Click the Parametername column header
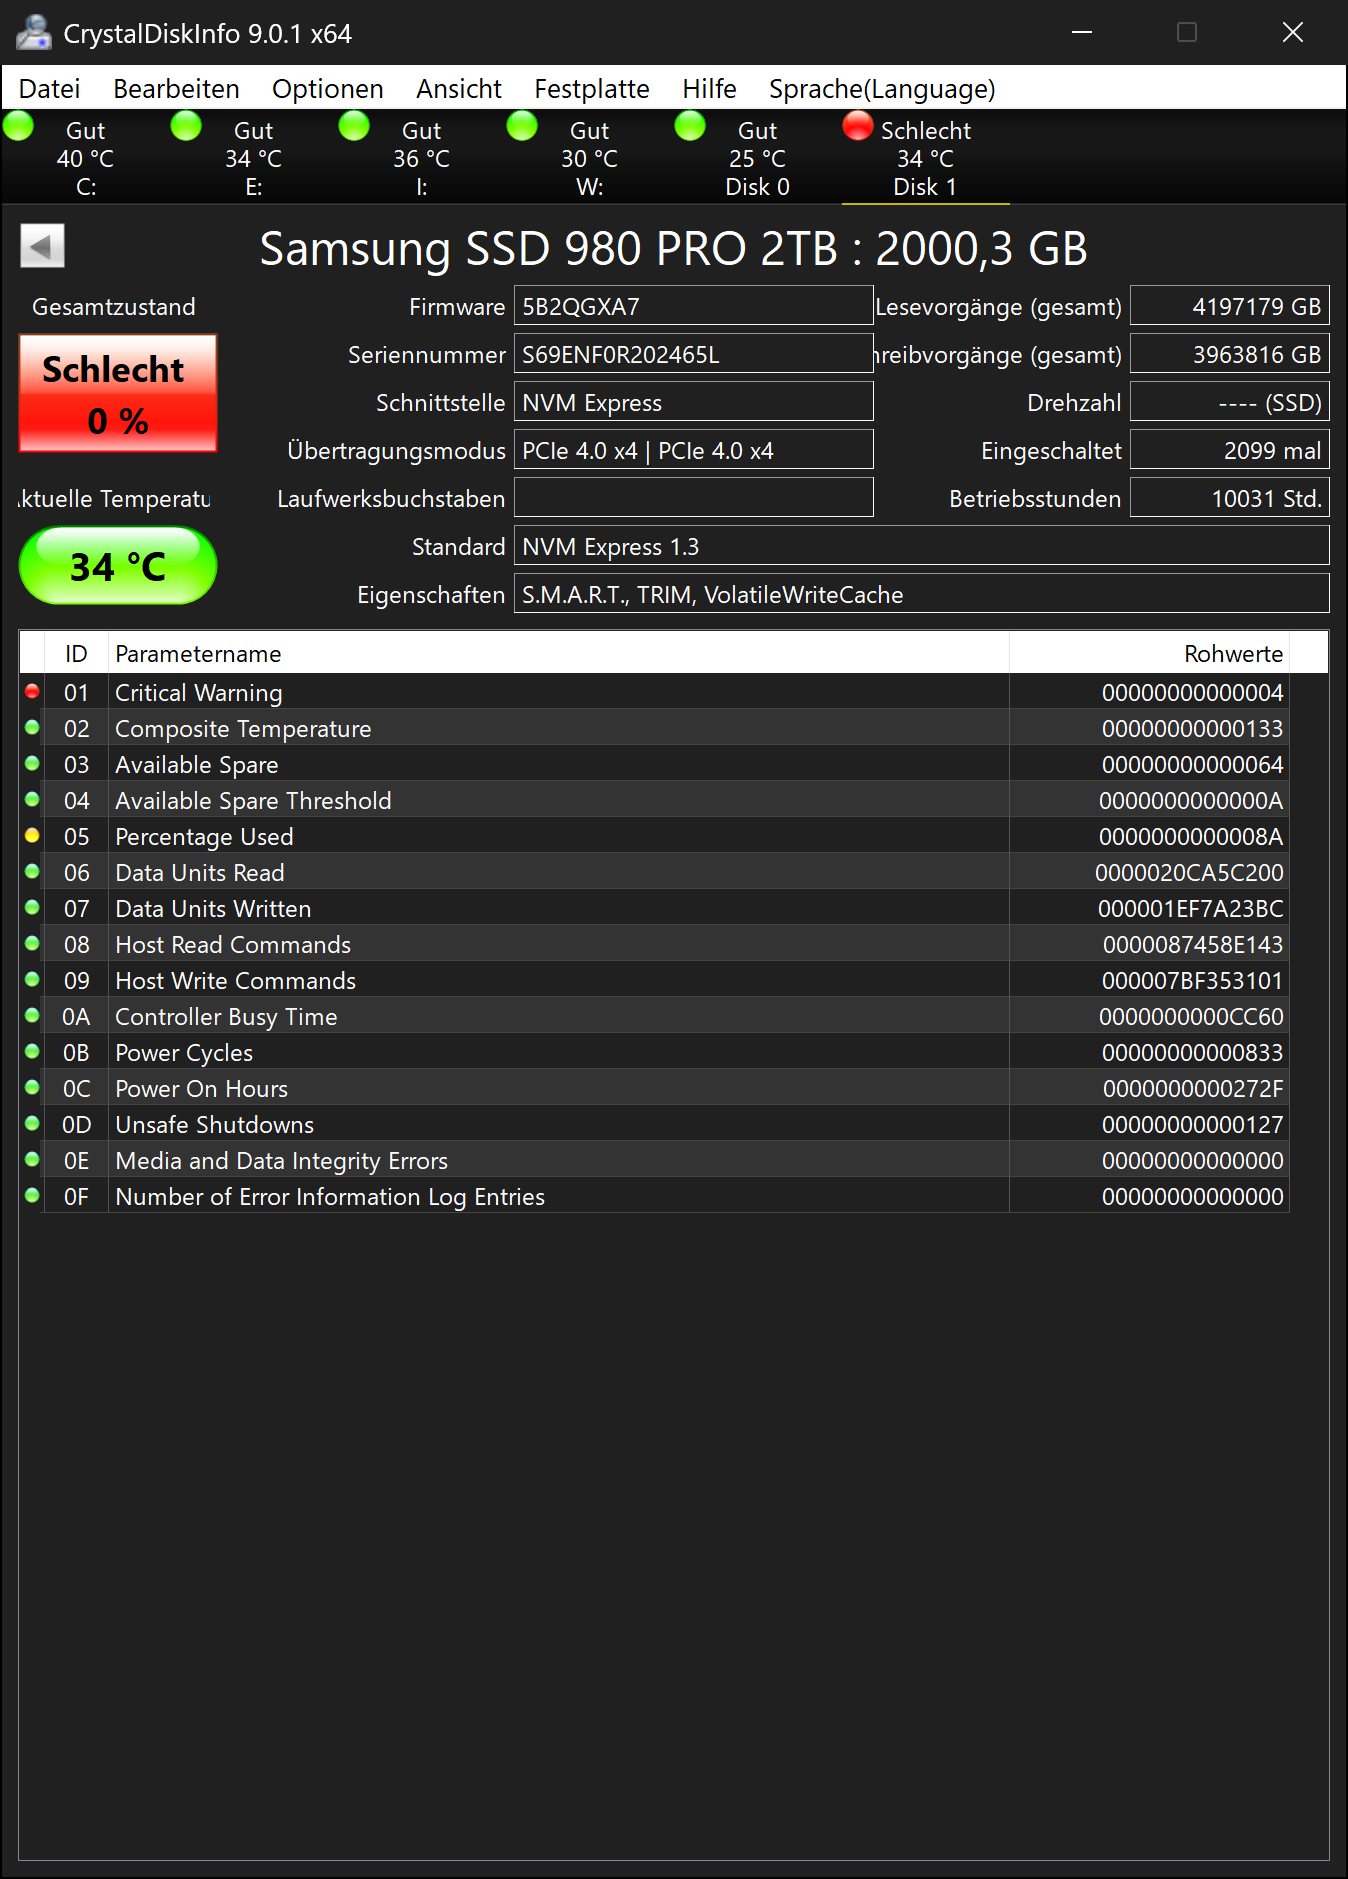The width and height of the screenshot is (1348, 1879). pos(559,653)
